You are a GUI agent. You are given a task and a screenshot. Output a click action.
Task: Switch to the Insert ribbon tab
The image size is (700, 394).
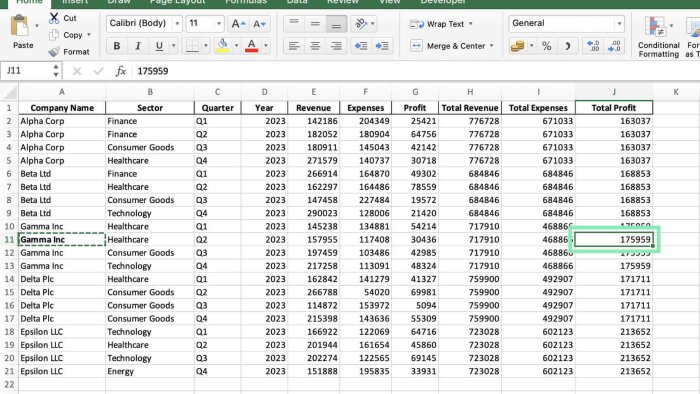pos(75,2)
